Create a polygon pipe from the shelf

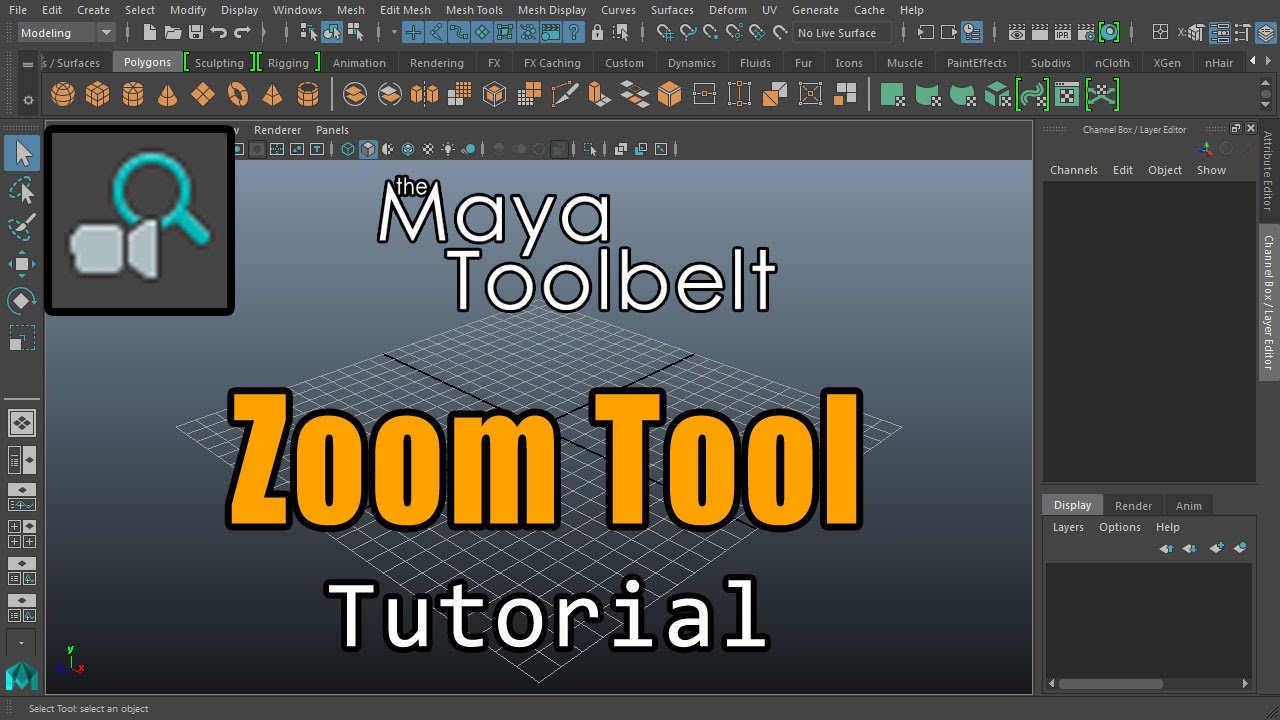pyautogui.click(x=308, y=95)
